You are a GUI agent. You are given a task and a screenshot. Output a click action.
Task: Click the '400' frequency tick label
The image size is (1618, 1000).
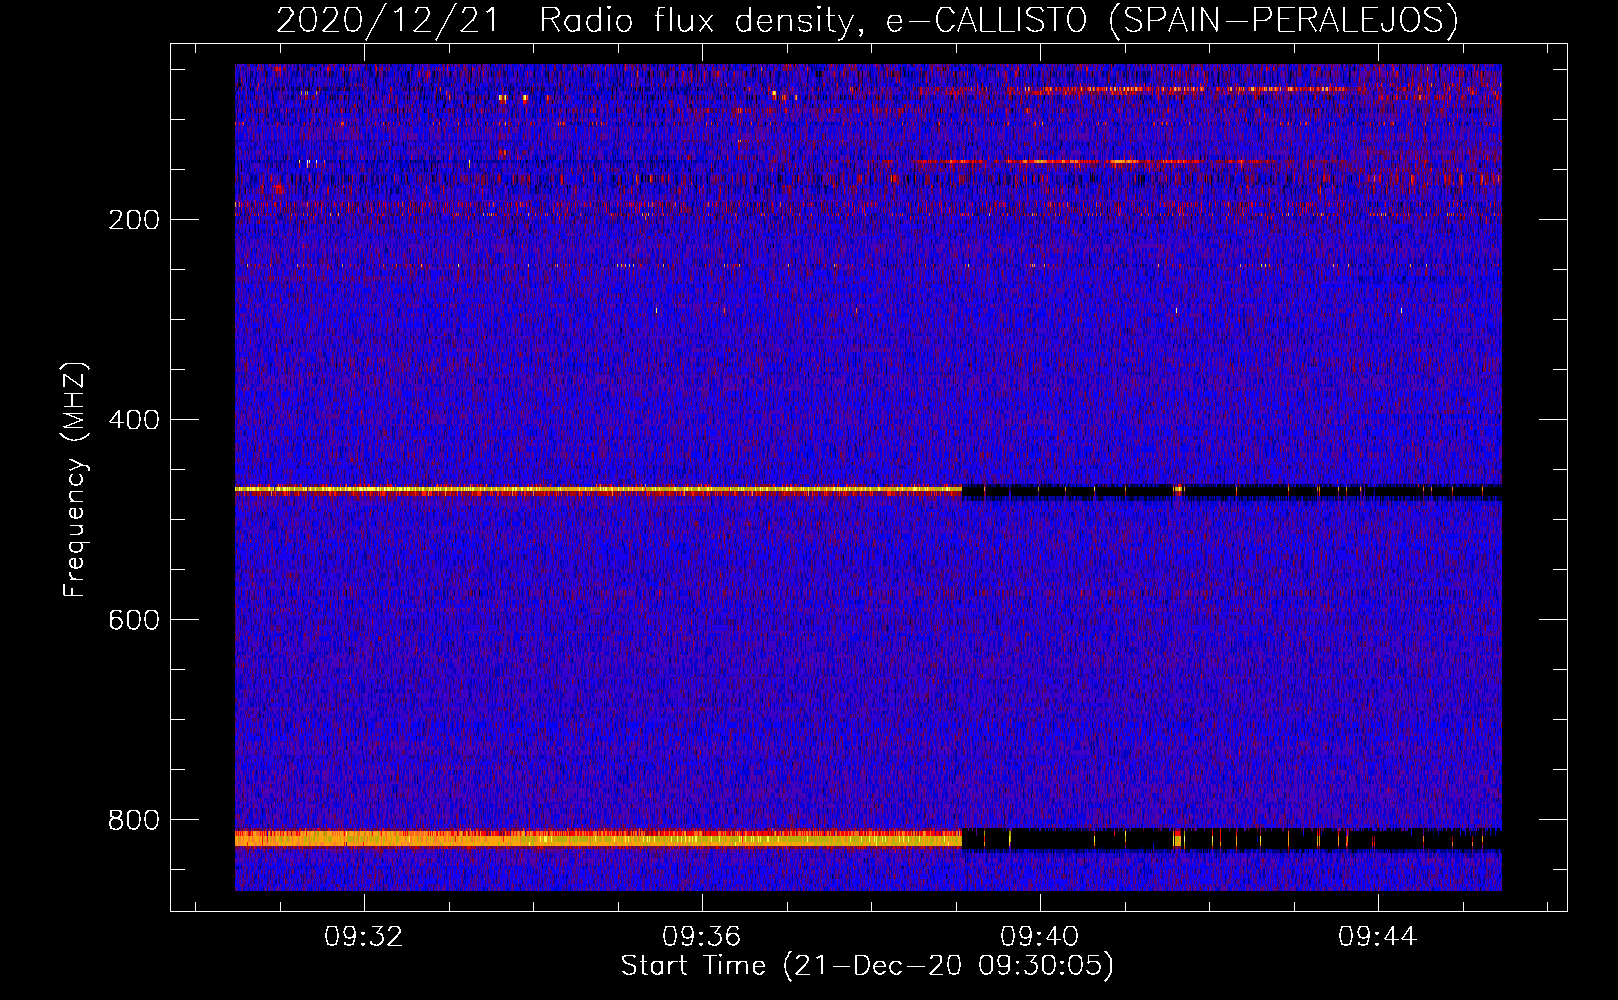133,420
